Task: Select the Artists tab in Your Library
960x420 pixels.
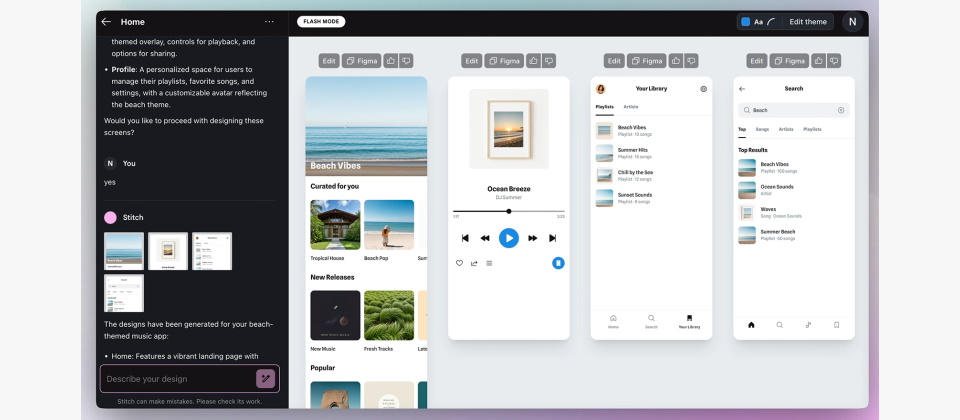Action: click(x=631, y=107)
